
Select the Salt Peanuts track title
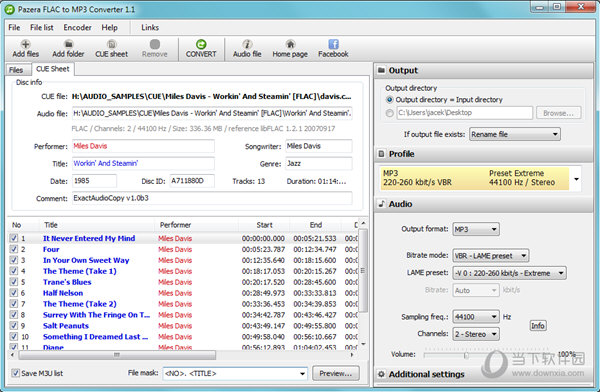pyautogui.click(x=66, y=326)
